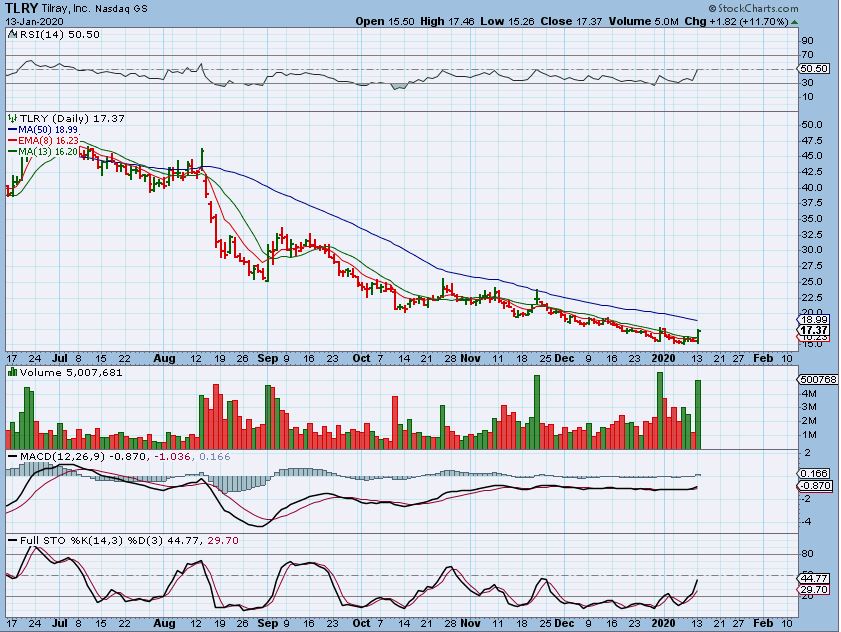Click the 0.166 MACD histogram tag
This screenshot has height=632, width=841.
(814, 474)
